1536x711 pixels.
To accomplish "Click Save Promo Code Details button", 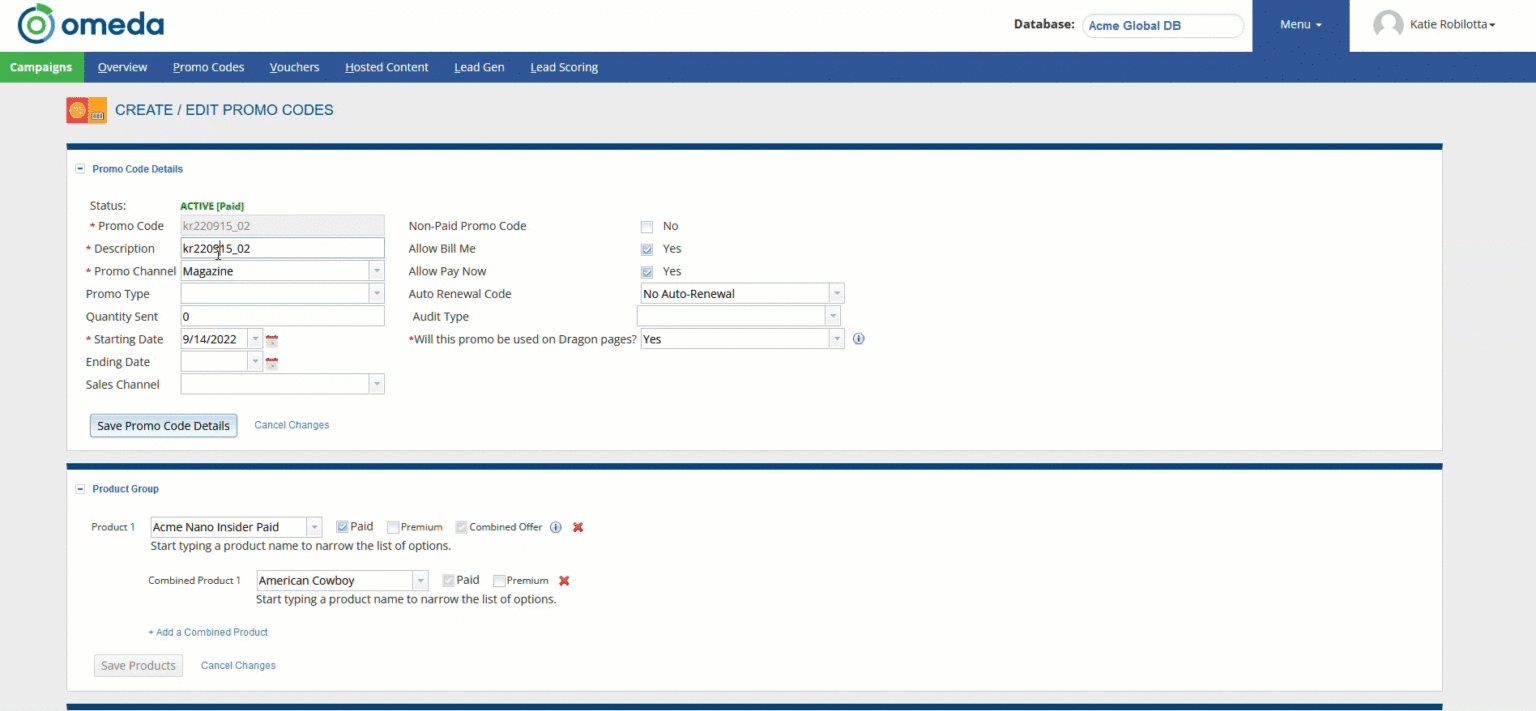I will pos(163,425).
